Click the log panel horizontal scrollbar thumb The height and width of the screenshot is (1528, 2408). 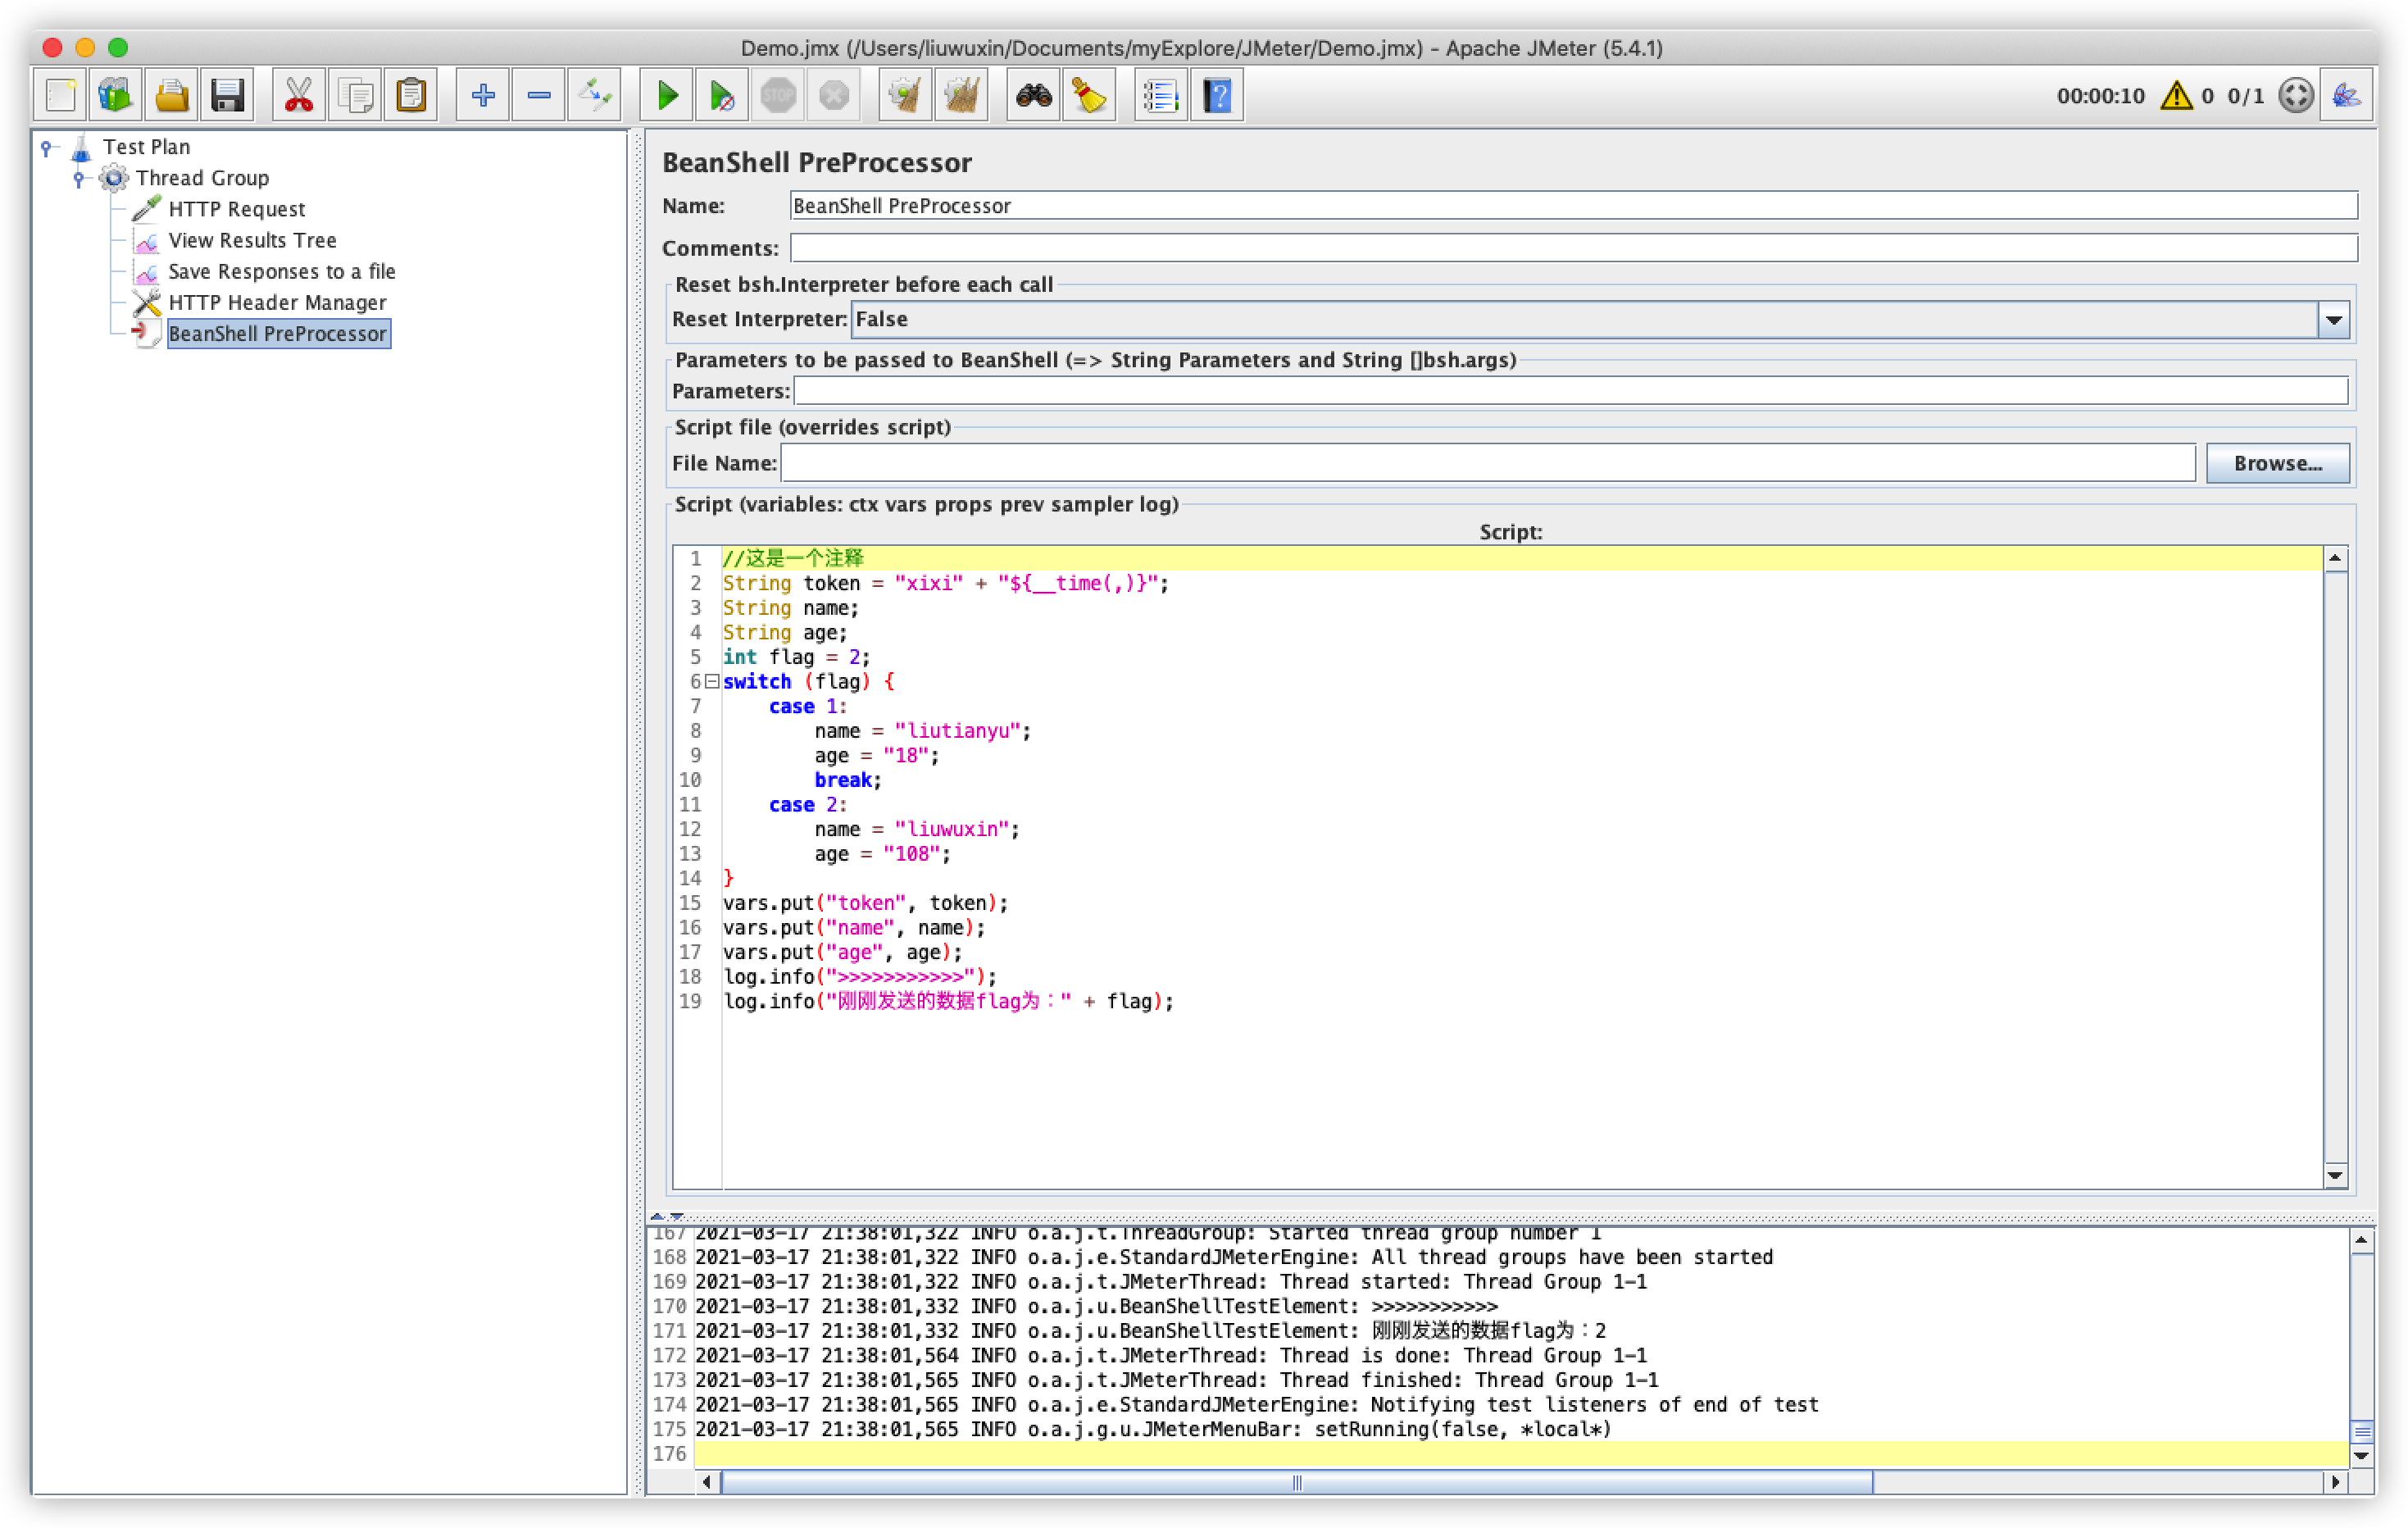1296,1482
